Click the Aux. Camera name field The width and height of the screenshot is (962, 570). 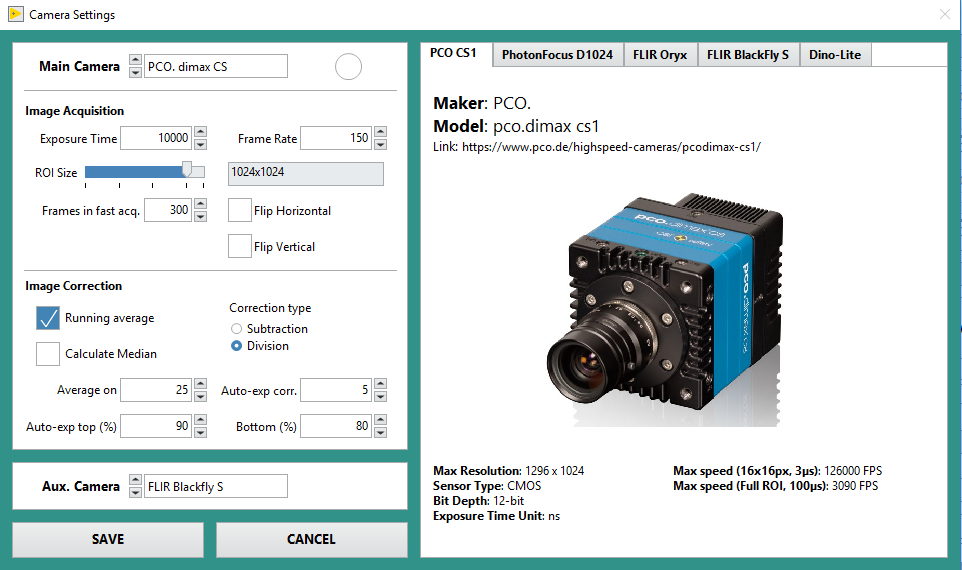pos(216,486)
